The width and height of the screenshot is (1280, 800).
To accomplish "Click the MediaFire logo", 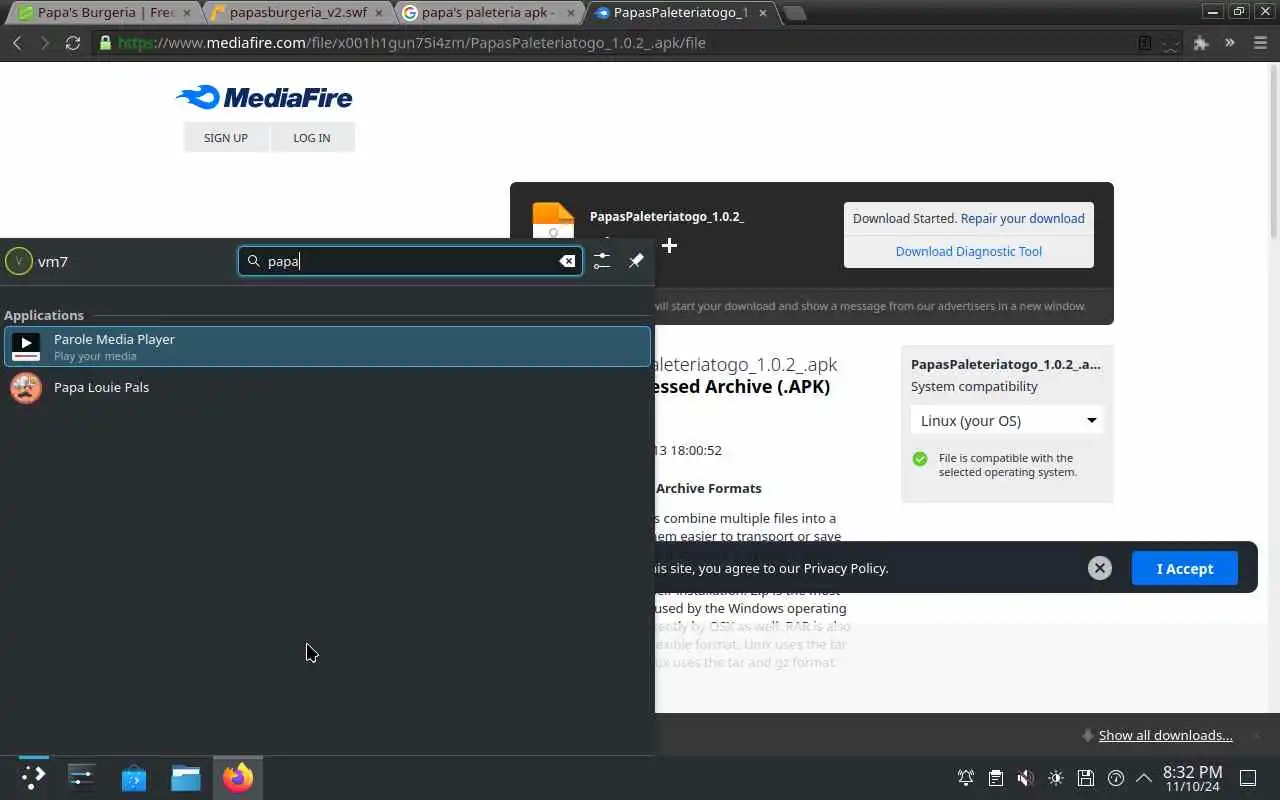I will click(264, 97).
